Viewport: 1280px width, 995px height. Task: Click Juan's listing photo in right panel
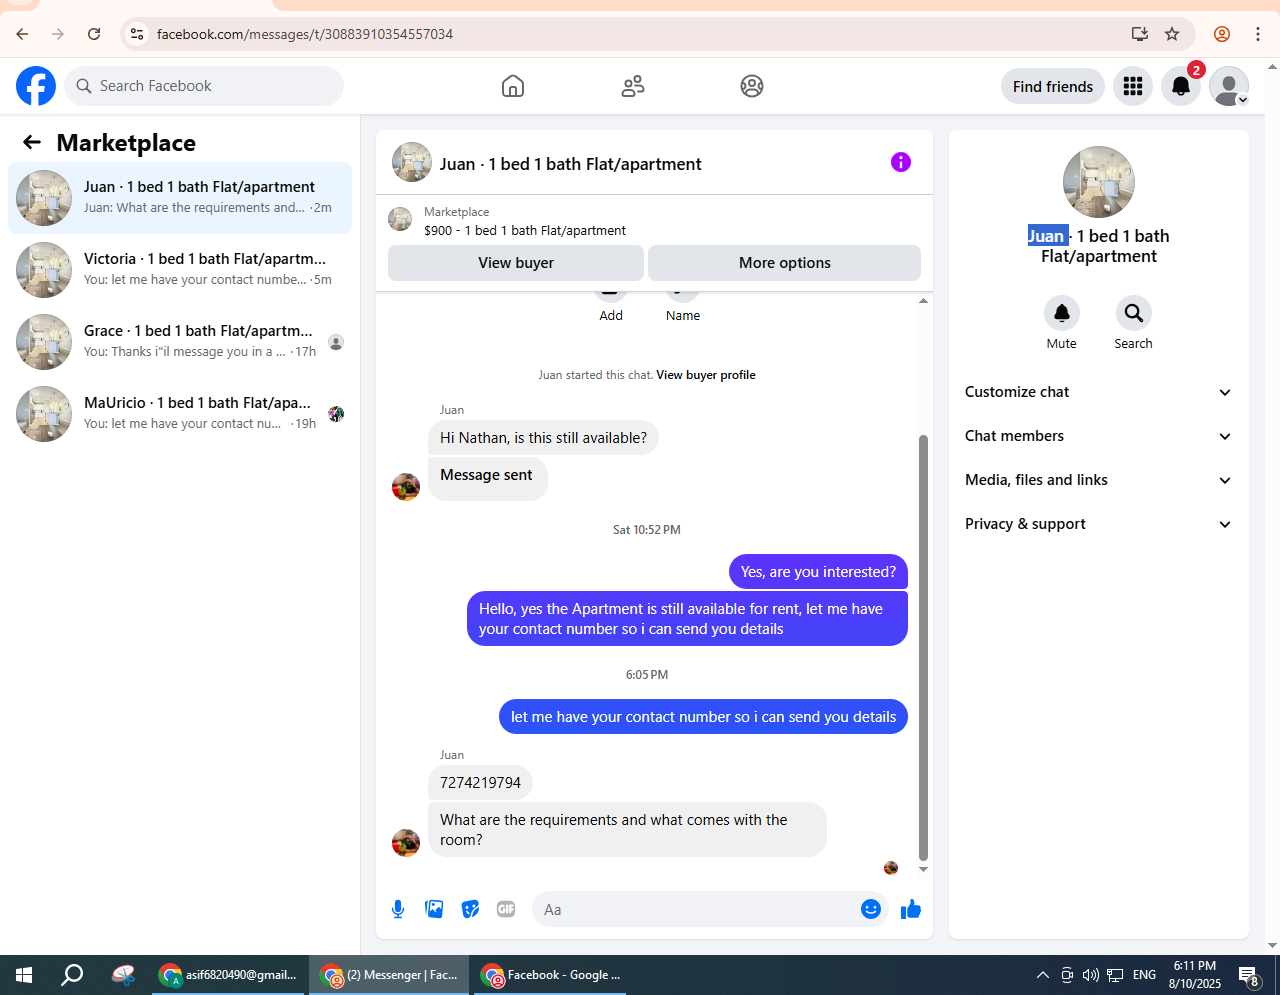point(1099,182)
